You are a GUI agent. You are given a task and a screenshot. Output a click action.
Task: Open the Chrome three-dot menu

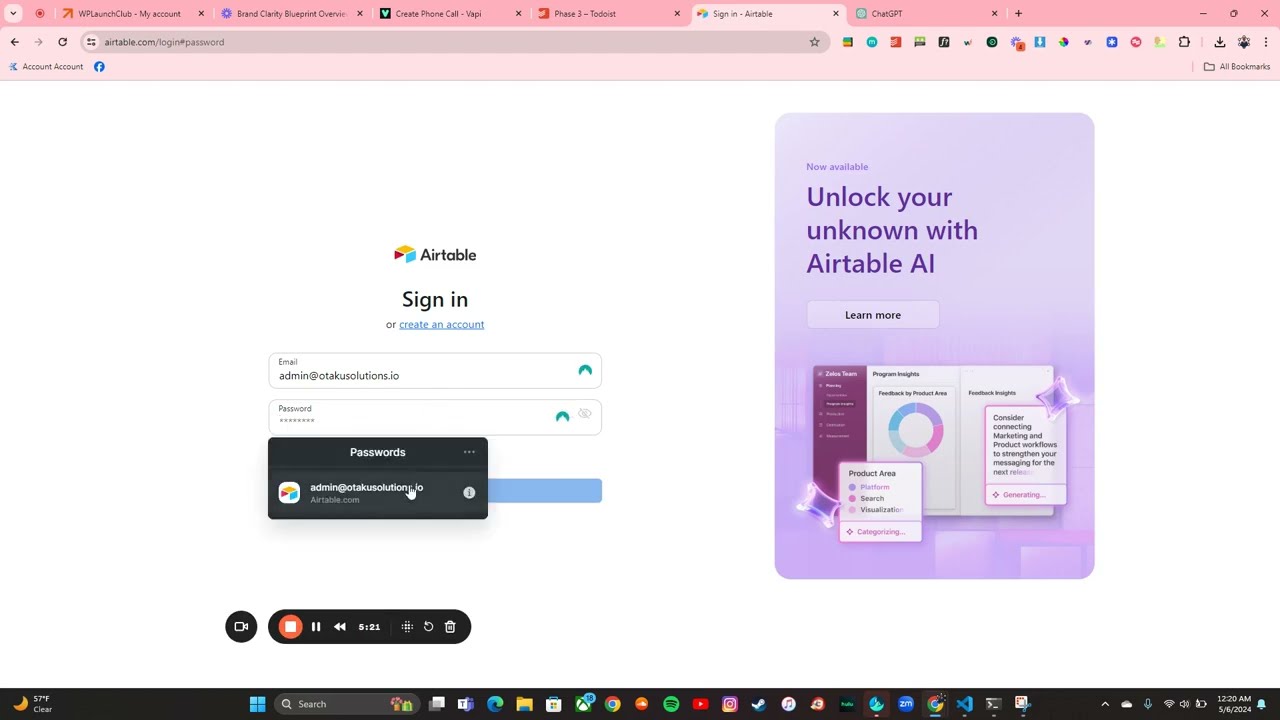coord(1266,42)
